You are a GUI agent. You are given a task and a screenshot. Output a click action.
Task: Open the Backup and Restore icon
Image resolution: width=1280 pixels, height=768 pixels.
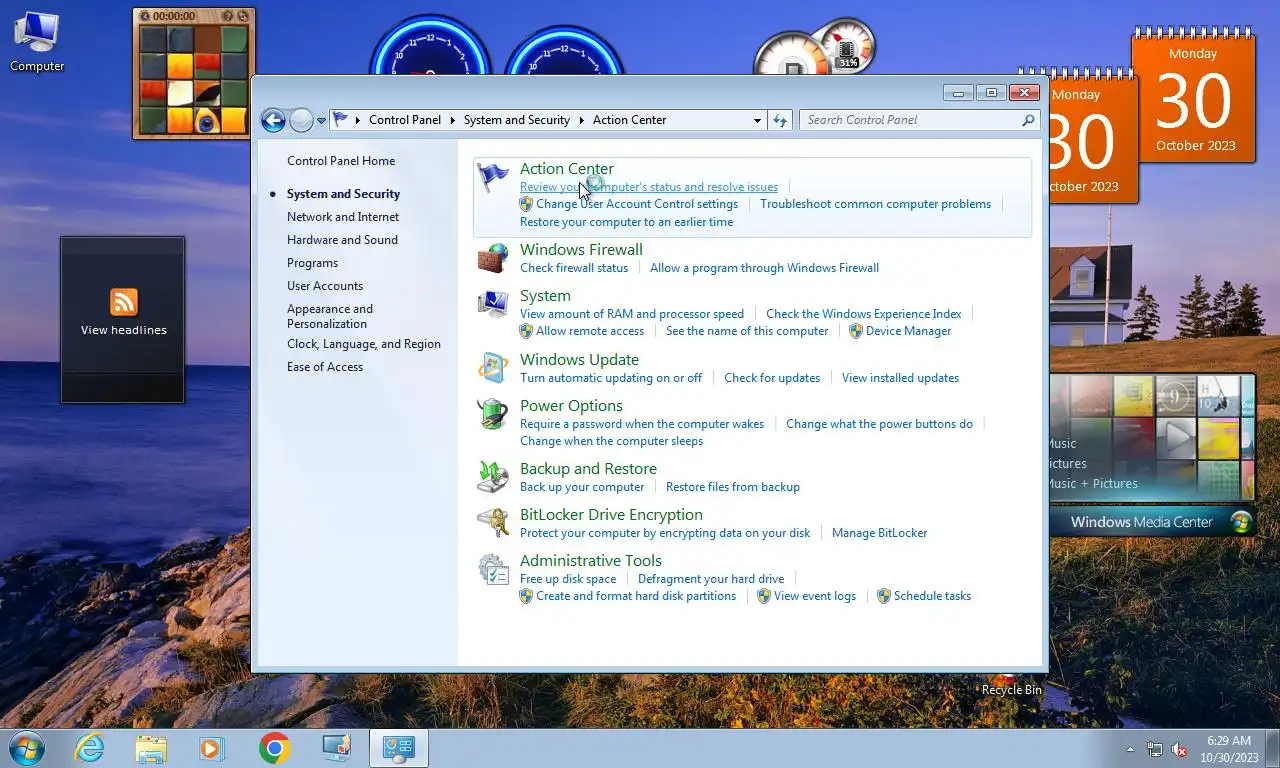pos(492,477)
